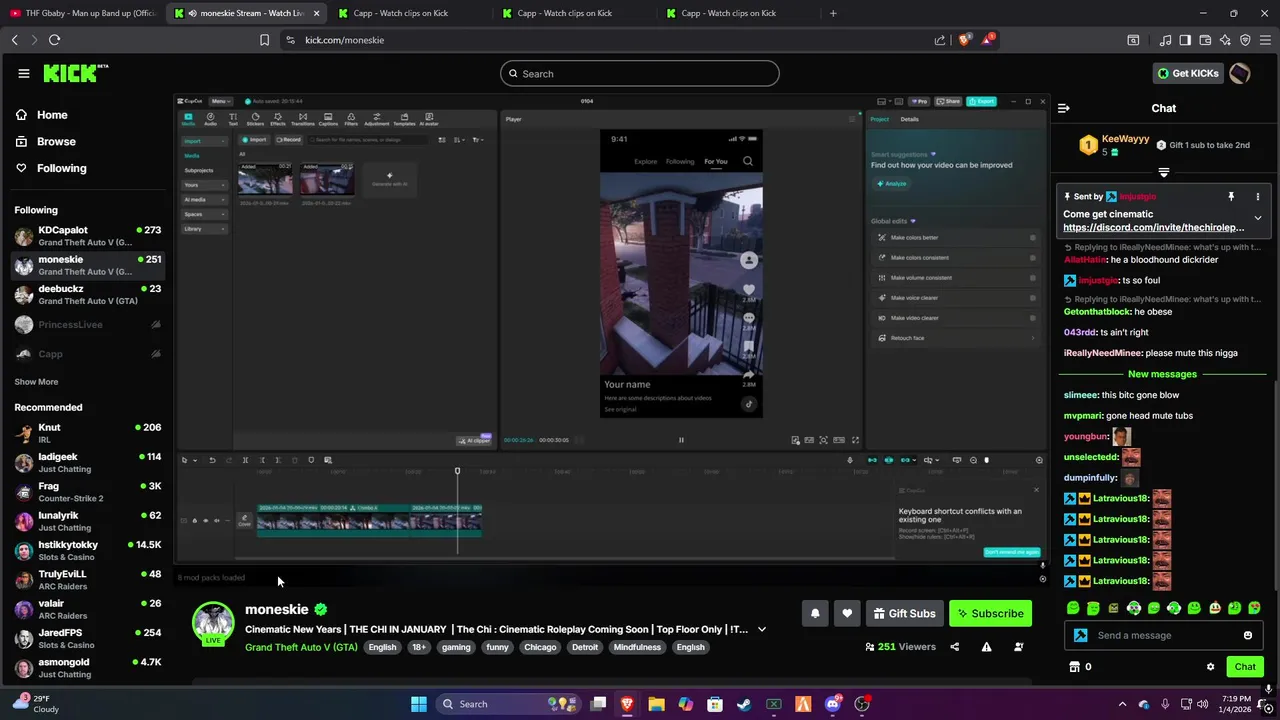Open the Discord invite link in chat
The height and width of the screenshot is (720, 1280).
(x=1154, y=227)
